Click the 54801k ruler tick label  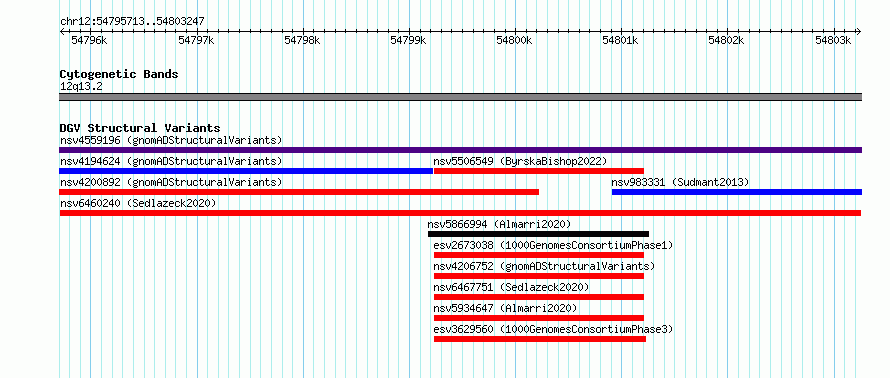(620, 40)
